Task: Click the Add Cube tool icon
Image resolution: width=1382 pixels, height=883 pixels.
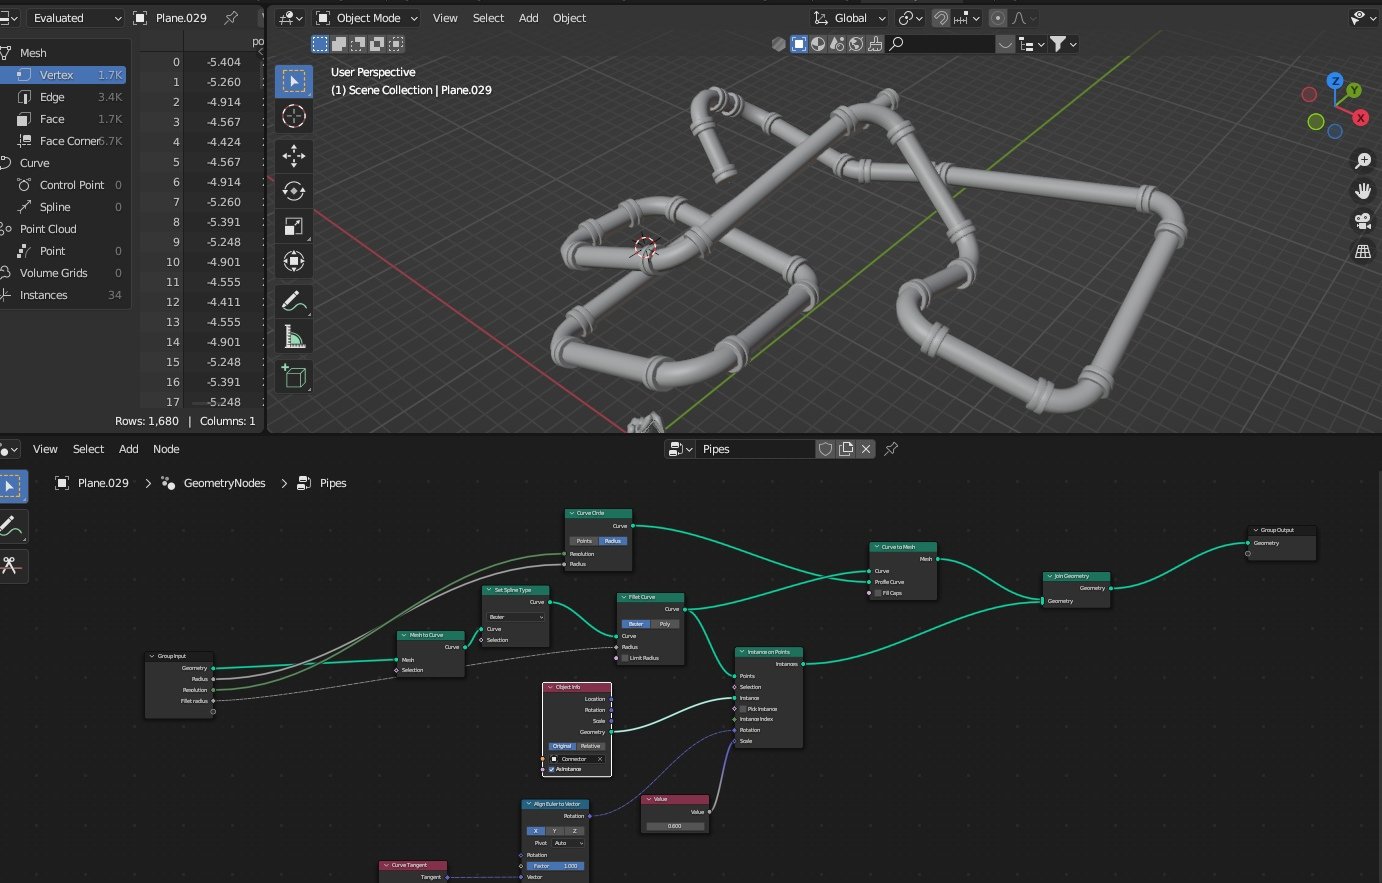Action: [x=294, y=376]
